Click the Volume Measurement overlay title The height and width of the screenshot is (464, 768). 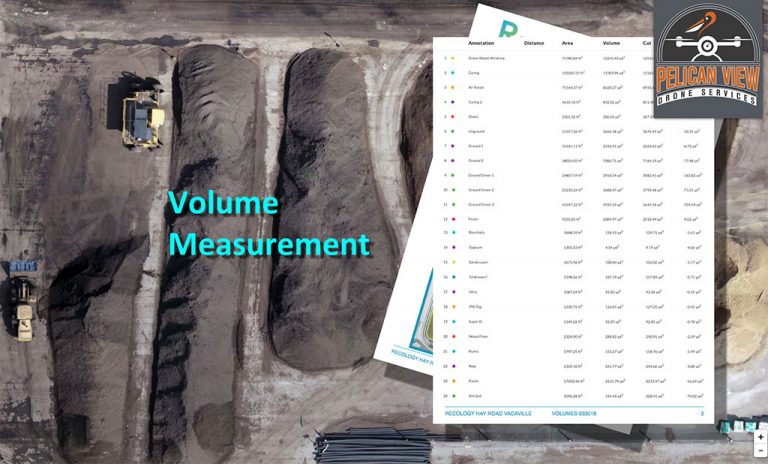pos(268,223)
